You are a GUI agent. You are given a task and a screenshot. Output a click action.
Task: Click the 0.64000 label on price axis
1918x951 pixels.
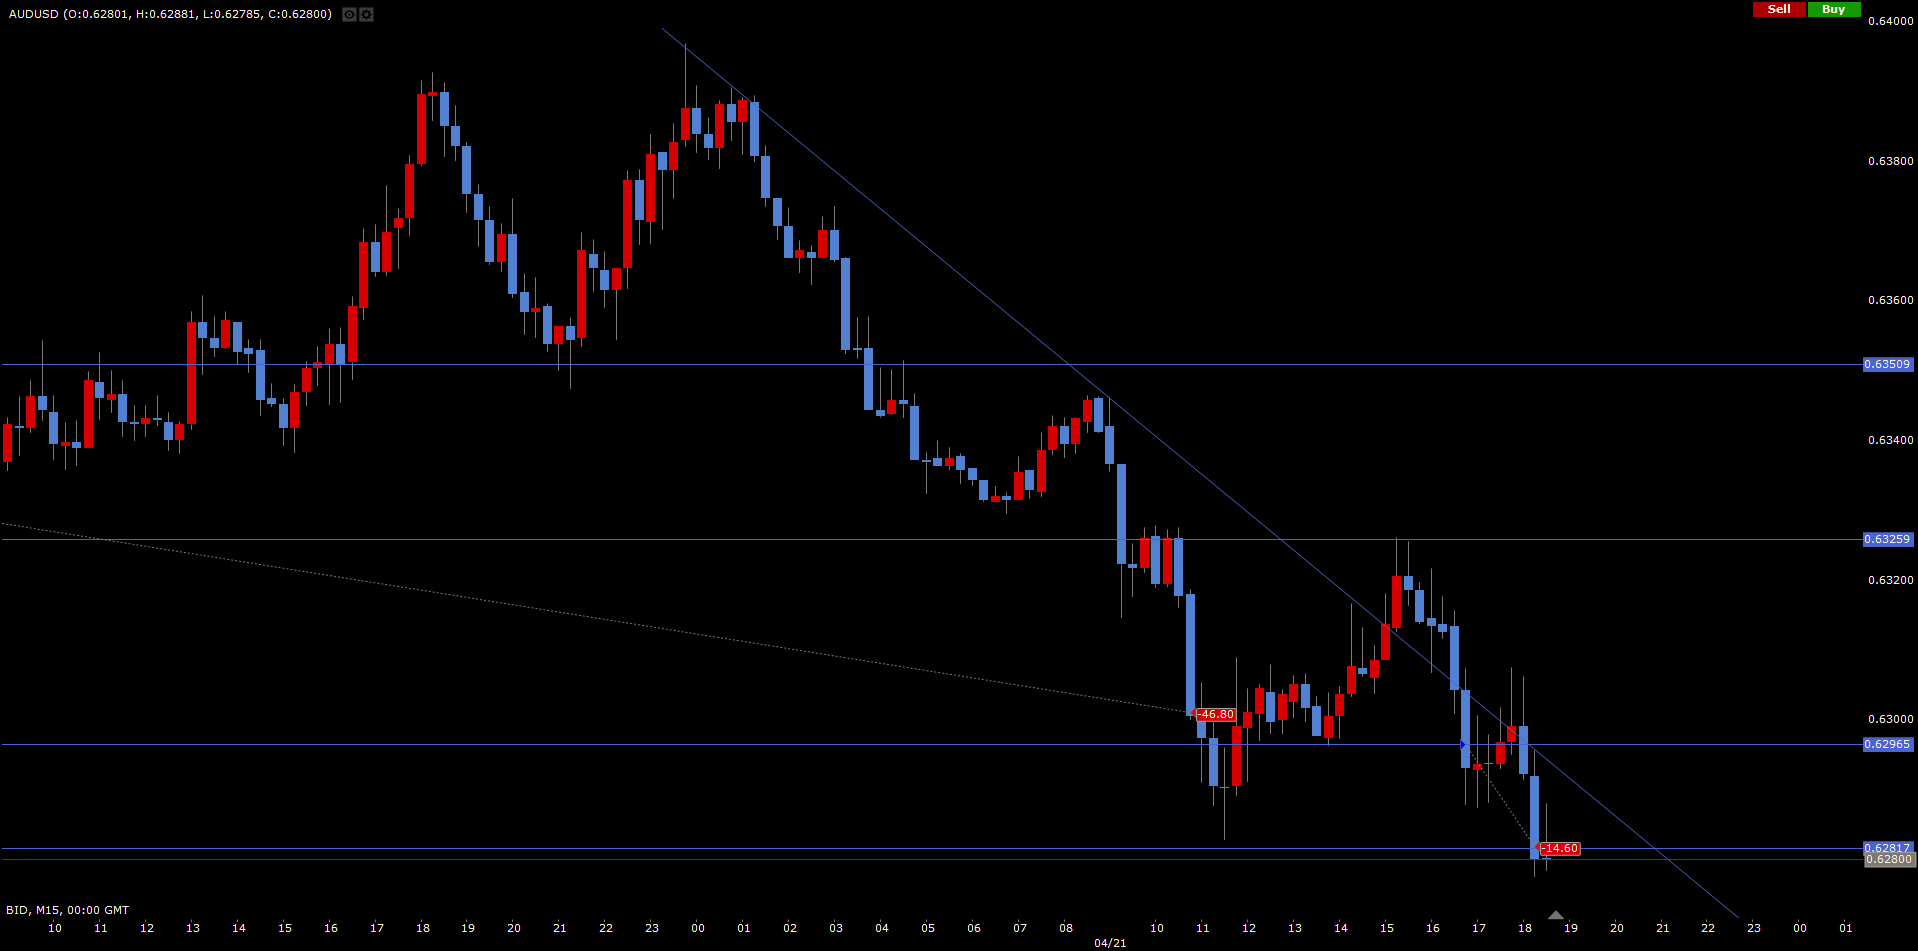[x=1890, y=21]
